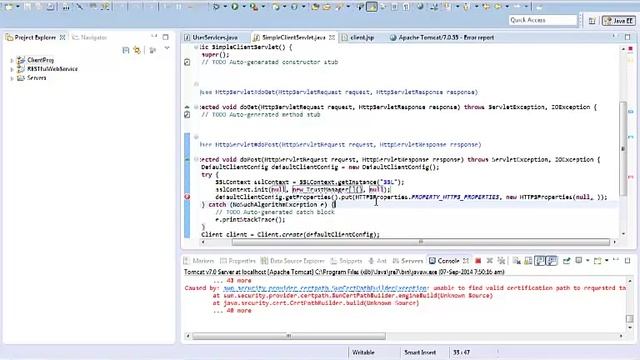640x360 pixels.
Task: Open the Open Console dropdown arrow
Action: 607,261
